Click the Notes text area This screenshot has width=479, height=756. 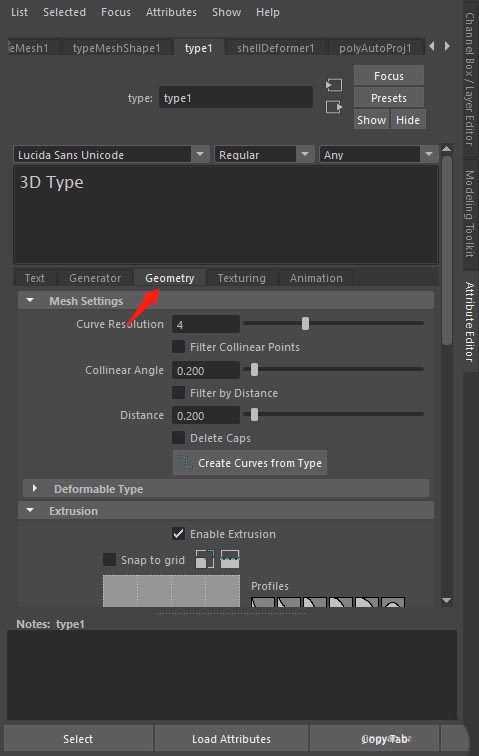click(232, 675)
